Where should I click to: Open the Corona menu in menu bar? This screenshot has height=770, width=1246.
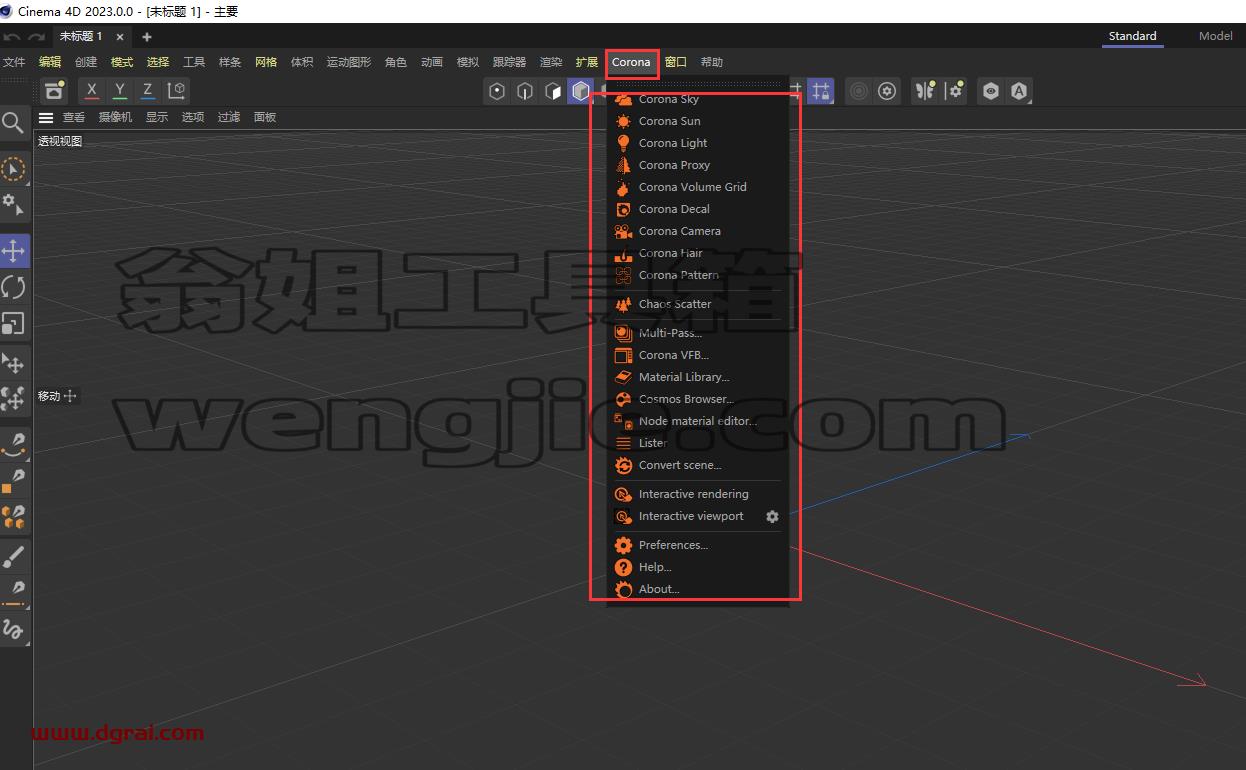[631, 62]
